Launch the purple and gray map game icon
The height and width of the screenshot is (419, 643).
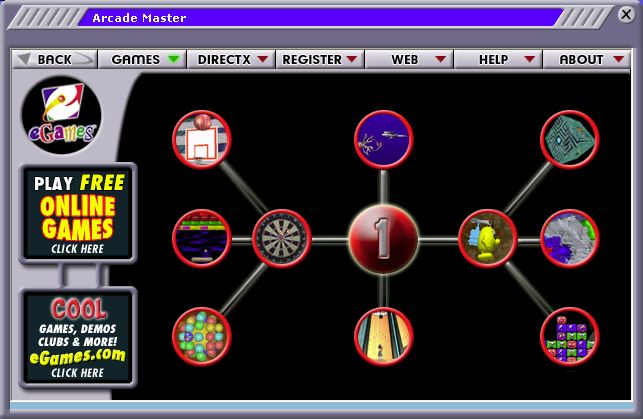[569, 238]
